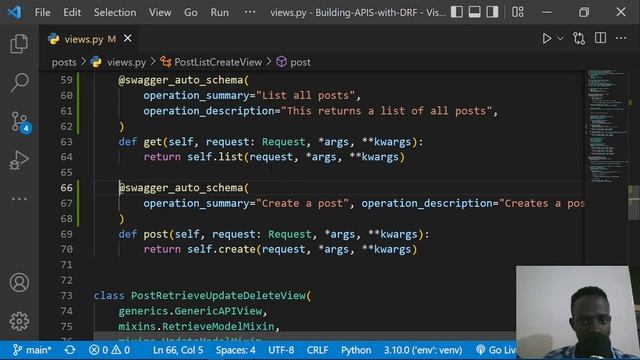
Task: Open the Run menu
Action: (220, 13)
